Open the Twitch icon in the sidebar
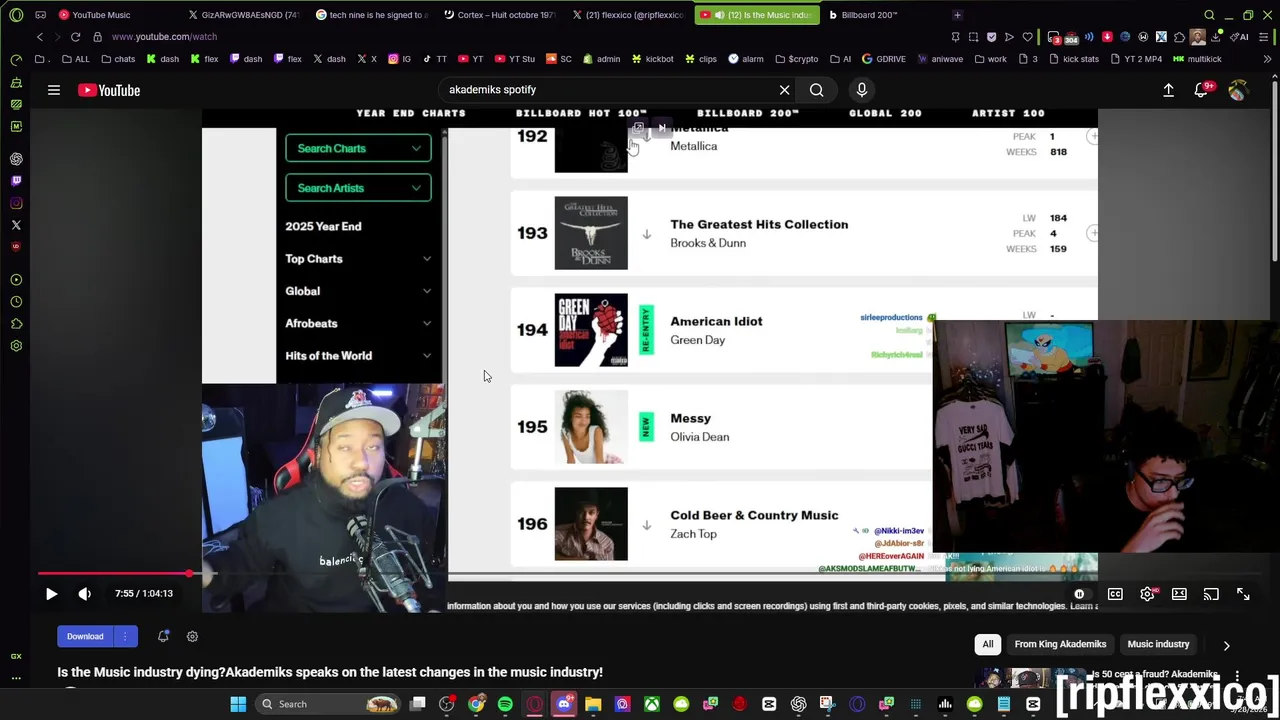This screenshot has height=720, width=1280. point(16,181)
